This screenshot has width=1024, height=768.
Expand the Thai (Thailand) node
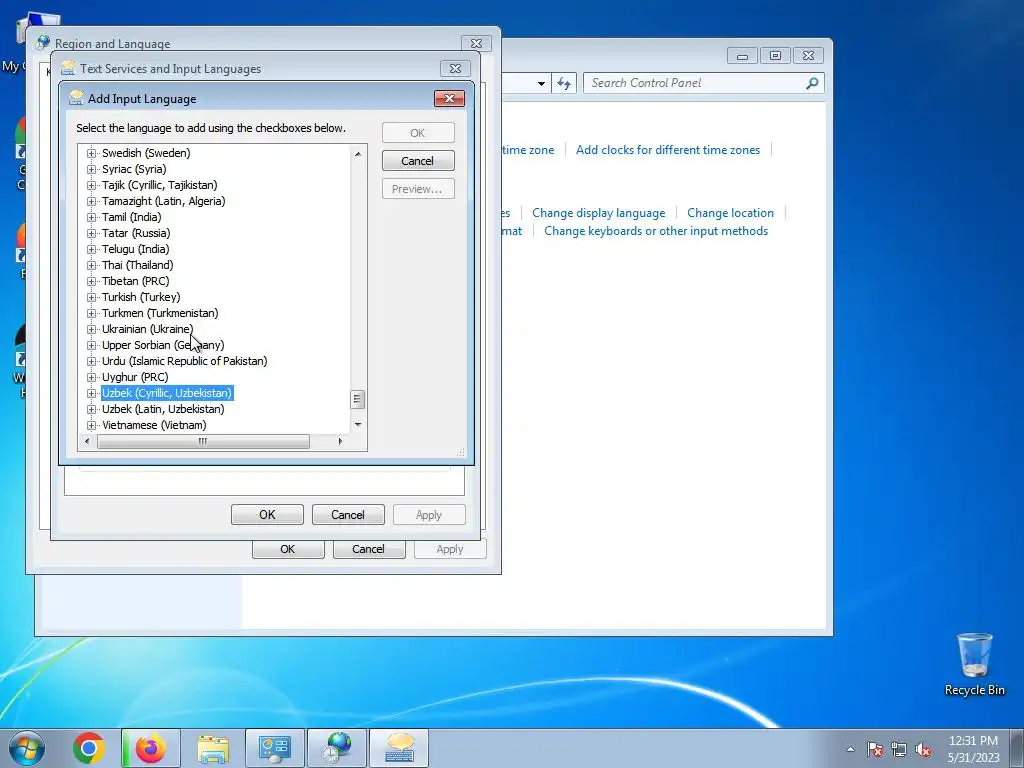coord(91,265)
